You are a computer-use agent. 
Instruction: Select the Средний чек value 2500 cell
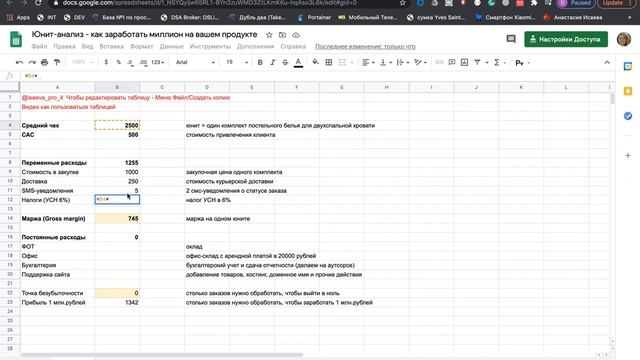tap(117, 125)
